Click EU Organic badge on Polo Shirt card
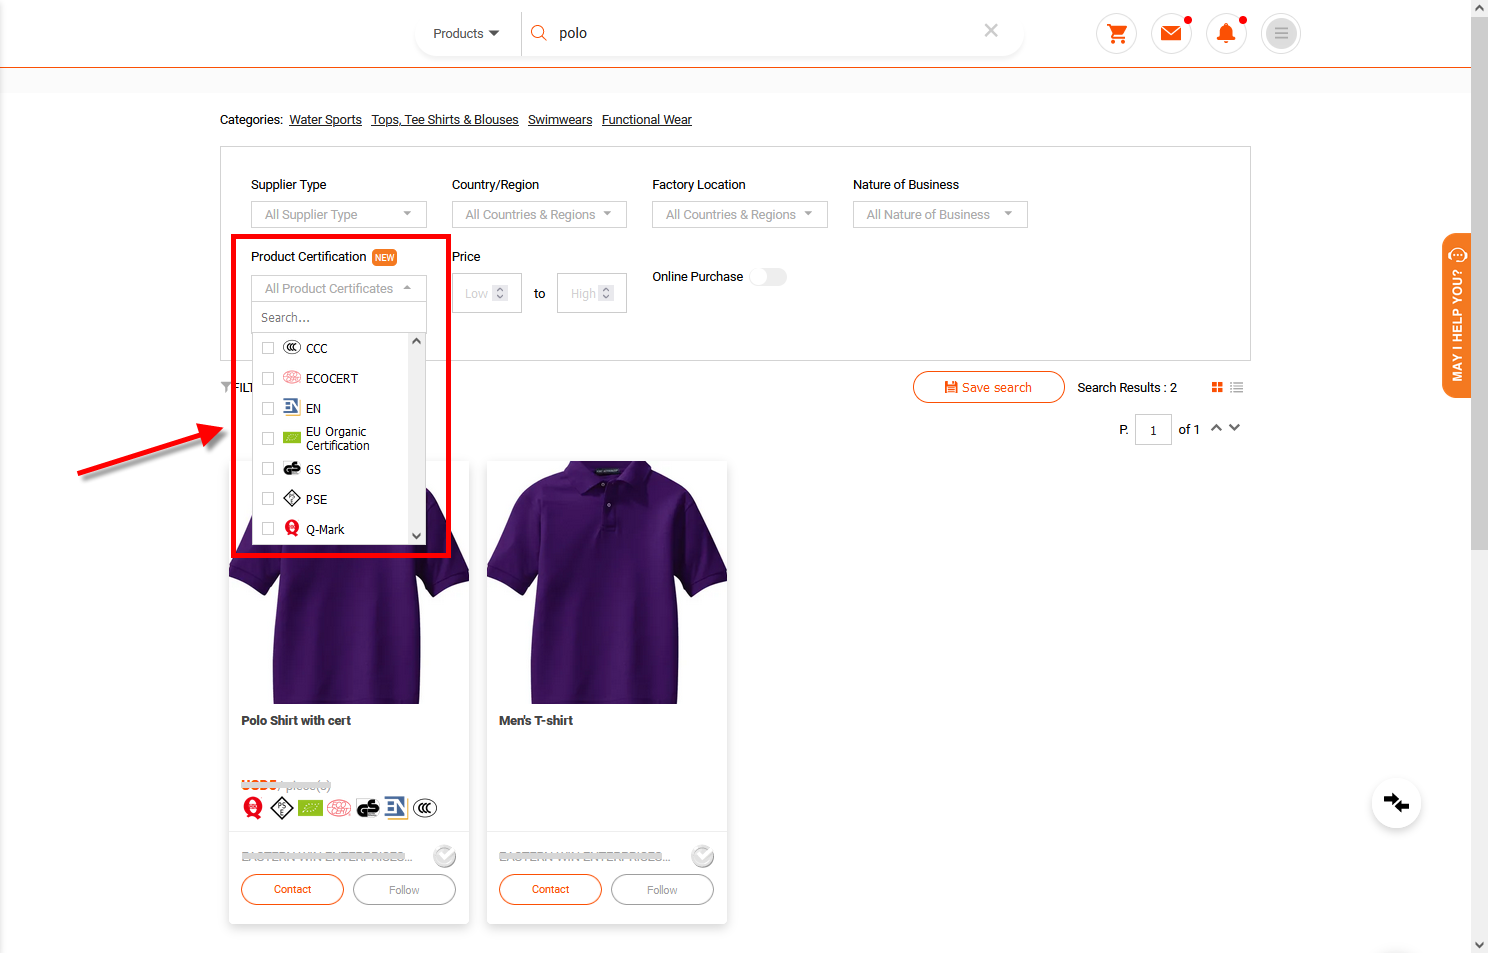 coord(311,808)
